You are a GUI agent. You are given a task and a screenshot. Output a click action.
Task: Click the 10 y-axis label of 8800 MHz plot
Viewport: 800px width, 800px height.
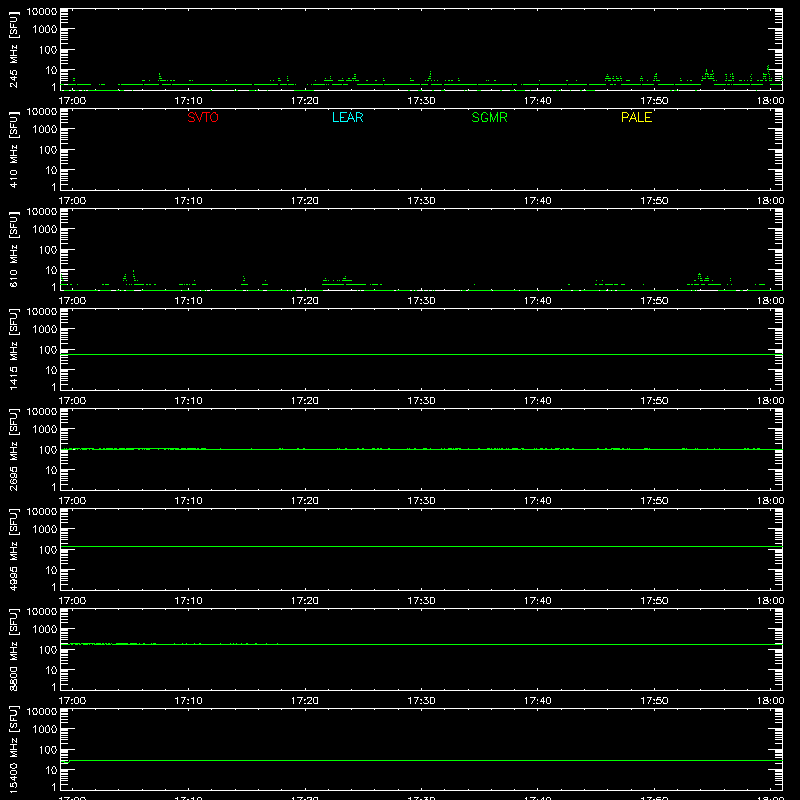(51, 670)
